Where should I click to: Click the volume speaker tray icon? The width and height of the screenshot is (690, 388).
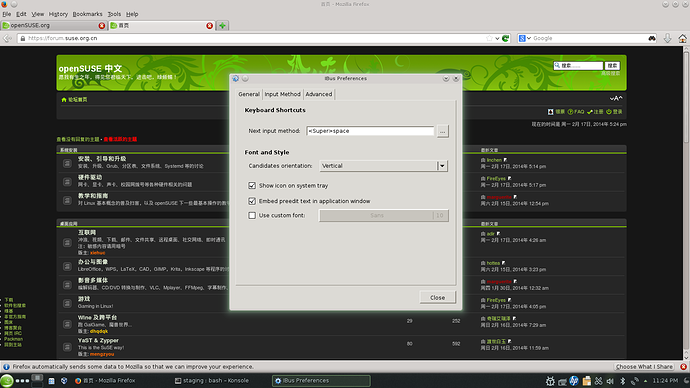pyautogui.click(x=610, y=381)
